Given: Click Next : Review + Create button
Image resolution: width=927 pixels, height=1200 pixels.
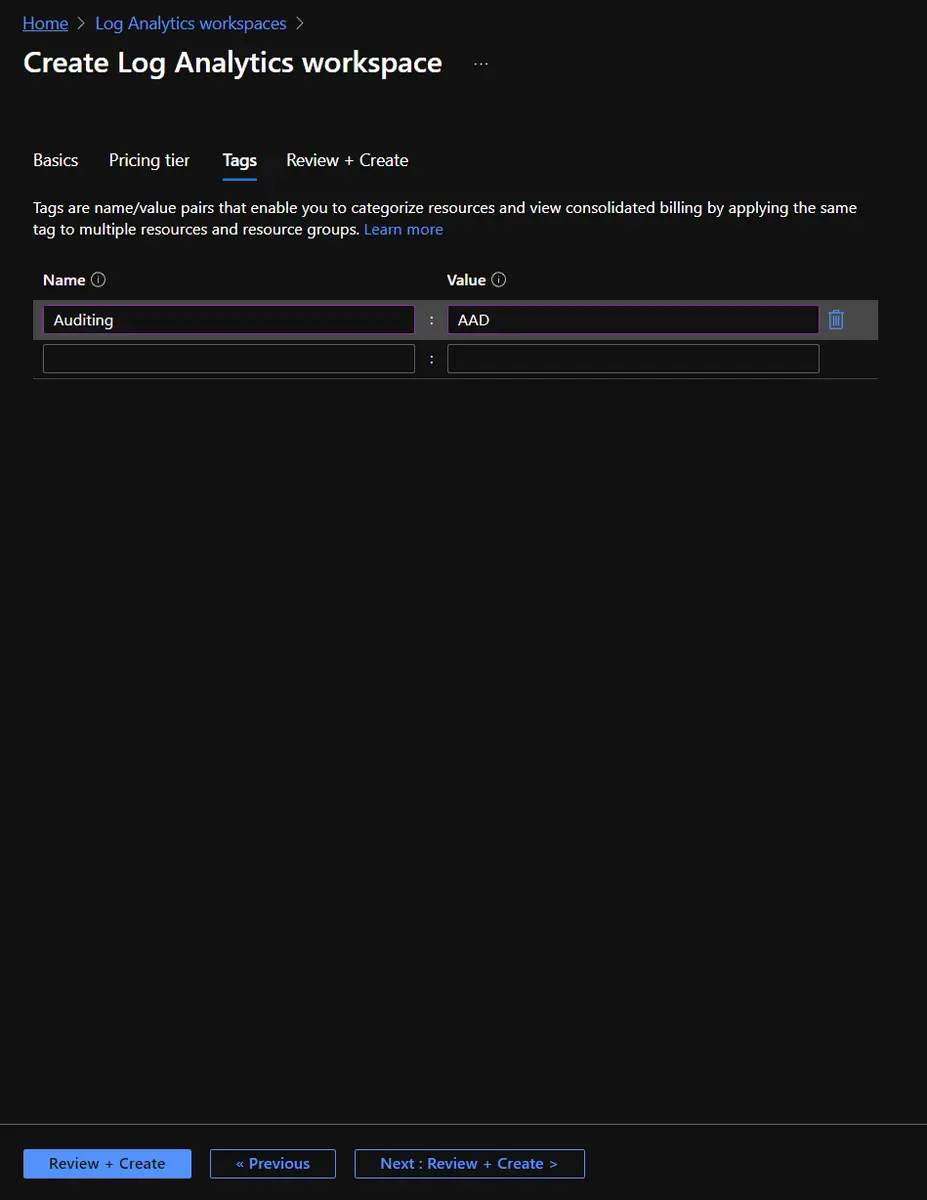Looking at the screenshot, I should (469, 1163).
